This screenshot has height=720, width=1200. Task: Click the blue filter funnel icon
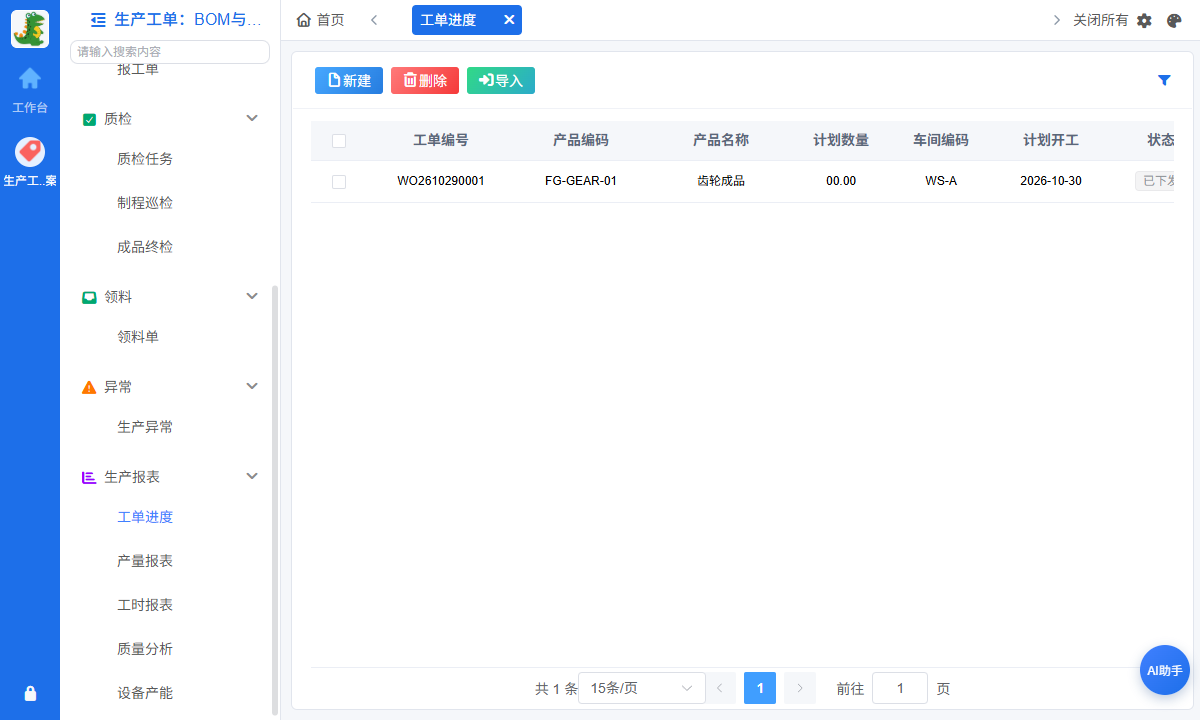pos(1164,80)
